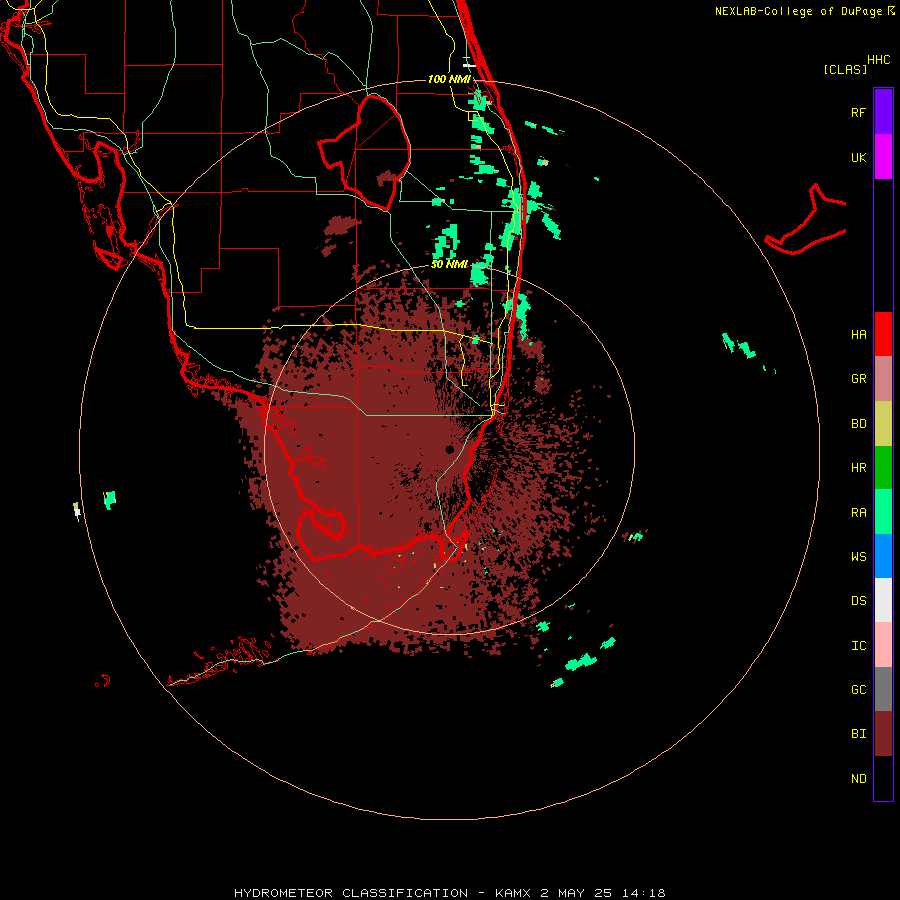Click the DS white legend swatch

(883, 600)
